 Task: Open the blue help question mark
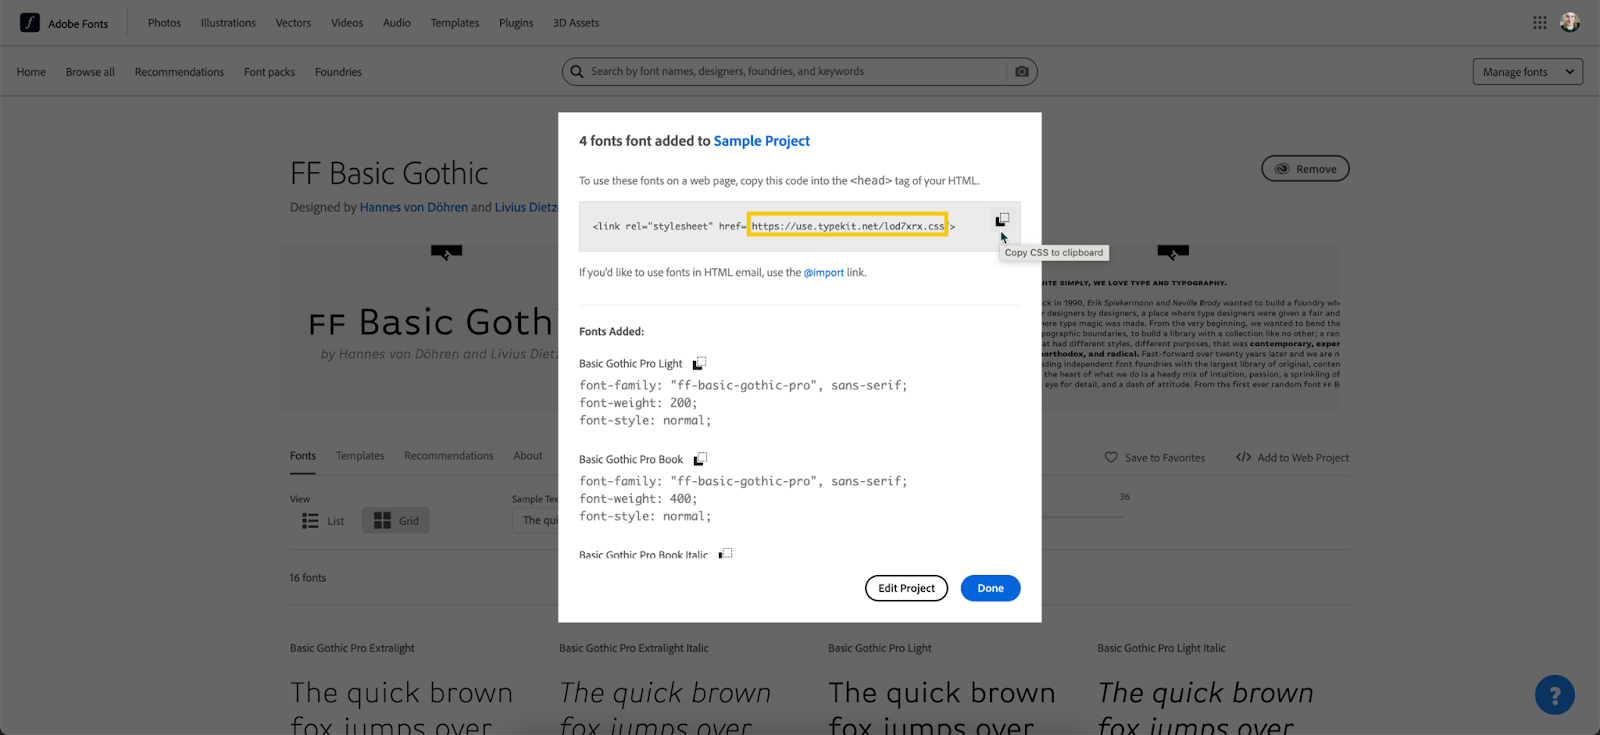(1554, 695)
